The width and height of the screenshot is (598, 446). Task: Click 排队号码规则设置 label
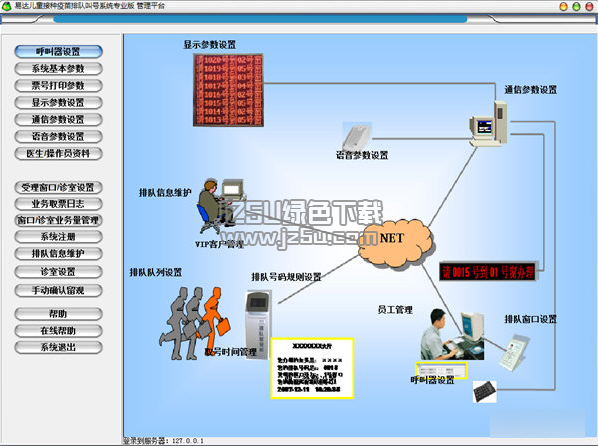click(x=286, y=277)
